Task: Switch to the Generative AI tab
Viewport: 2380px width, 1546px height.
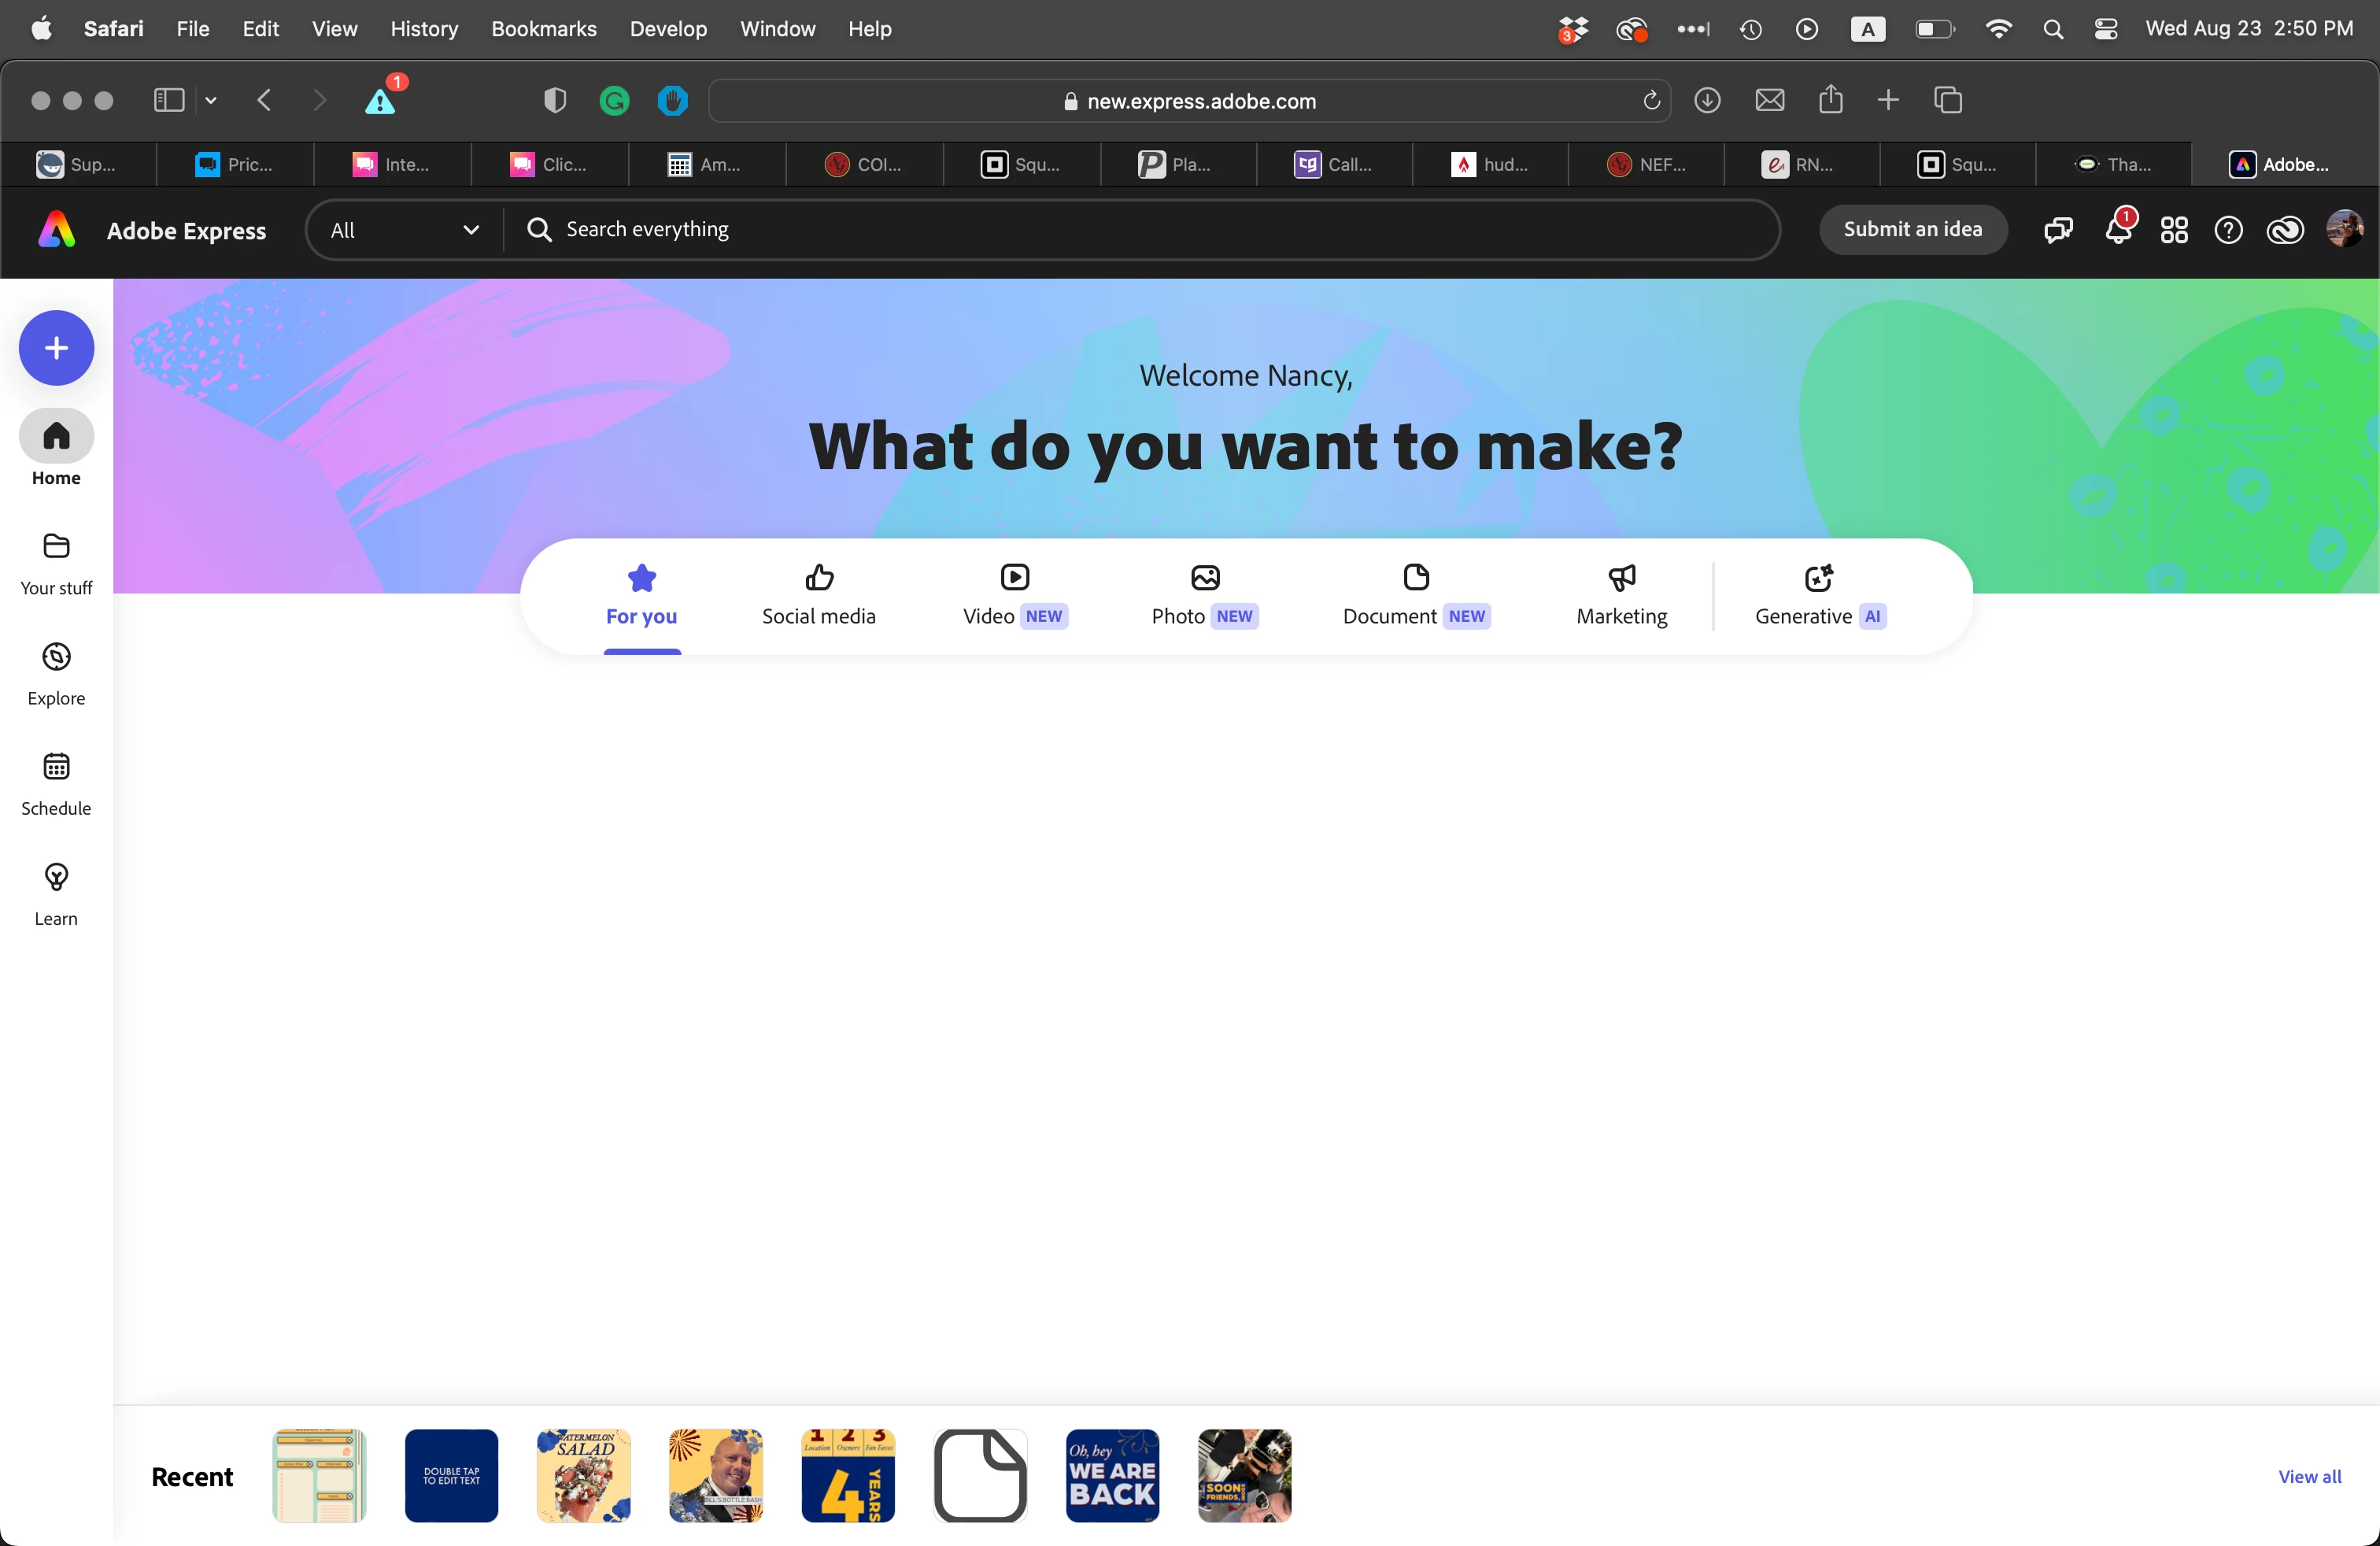Action: point(1819,595)
